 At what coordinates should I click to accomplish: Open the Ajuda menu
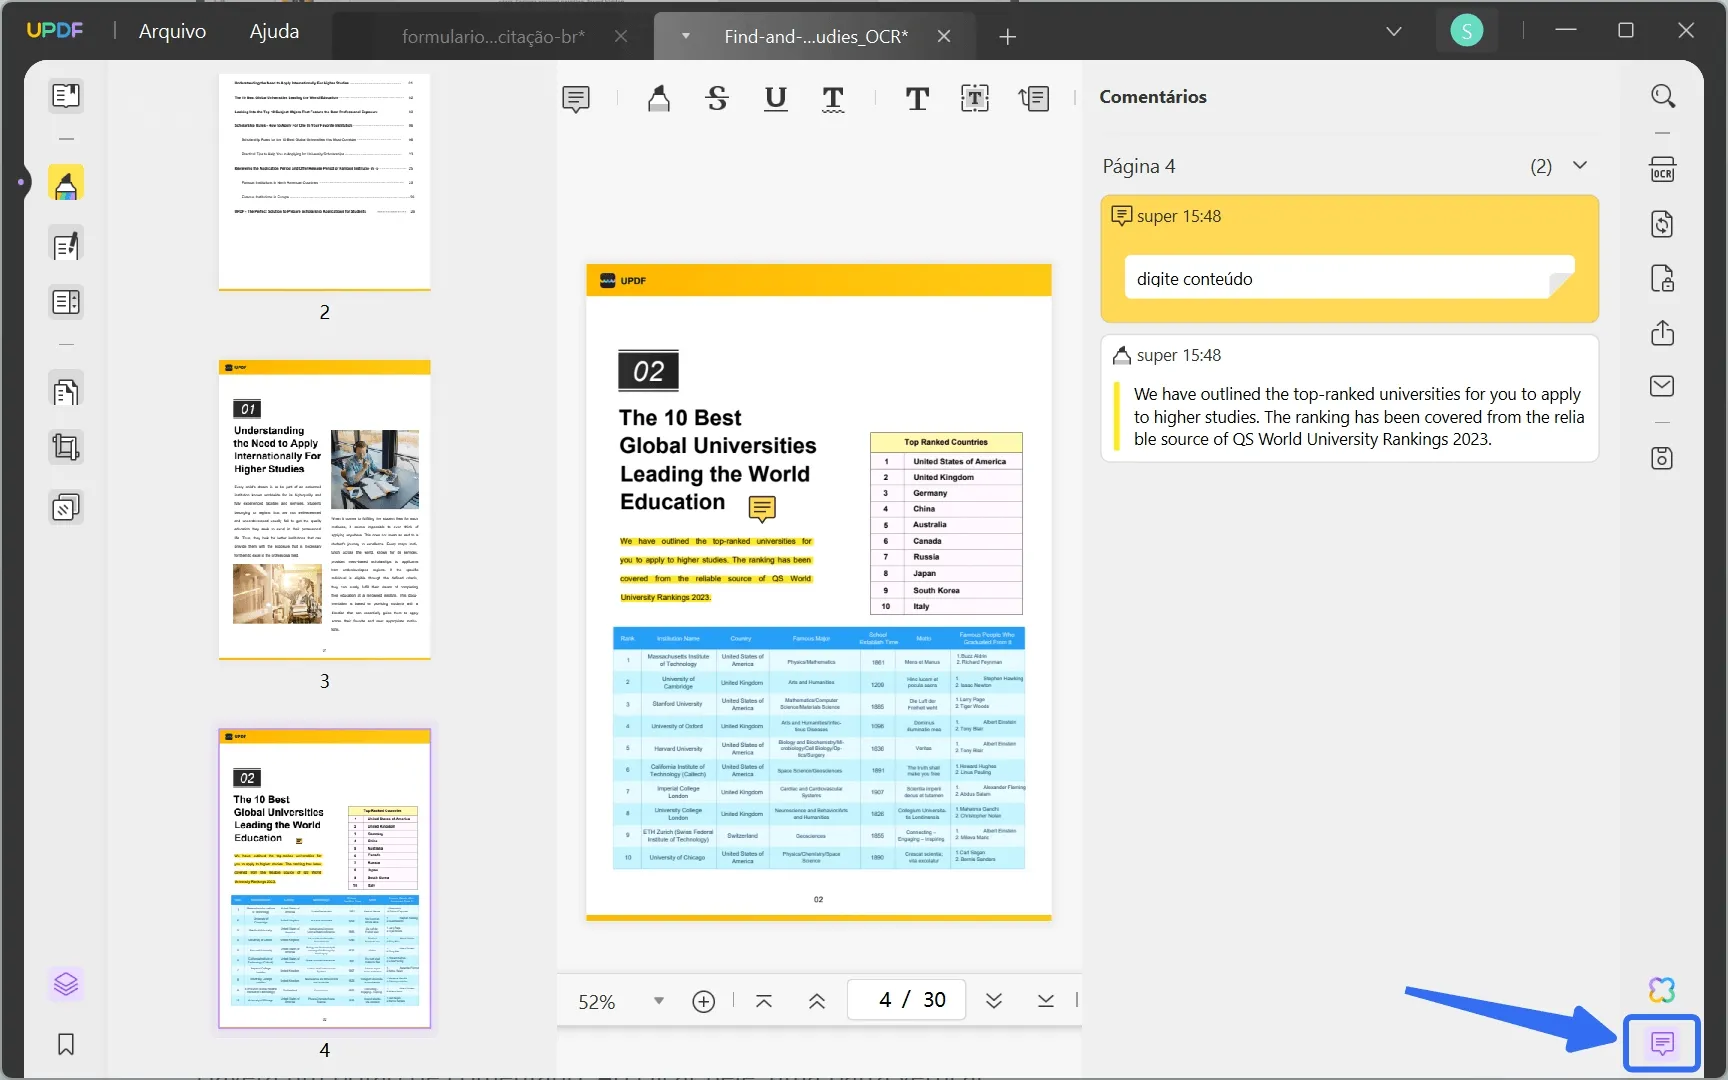[x=274, y=31]
